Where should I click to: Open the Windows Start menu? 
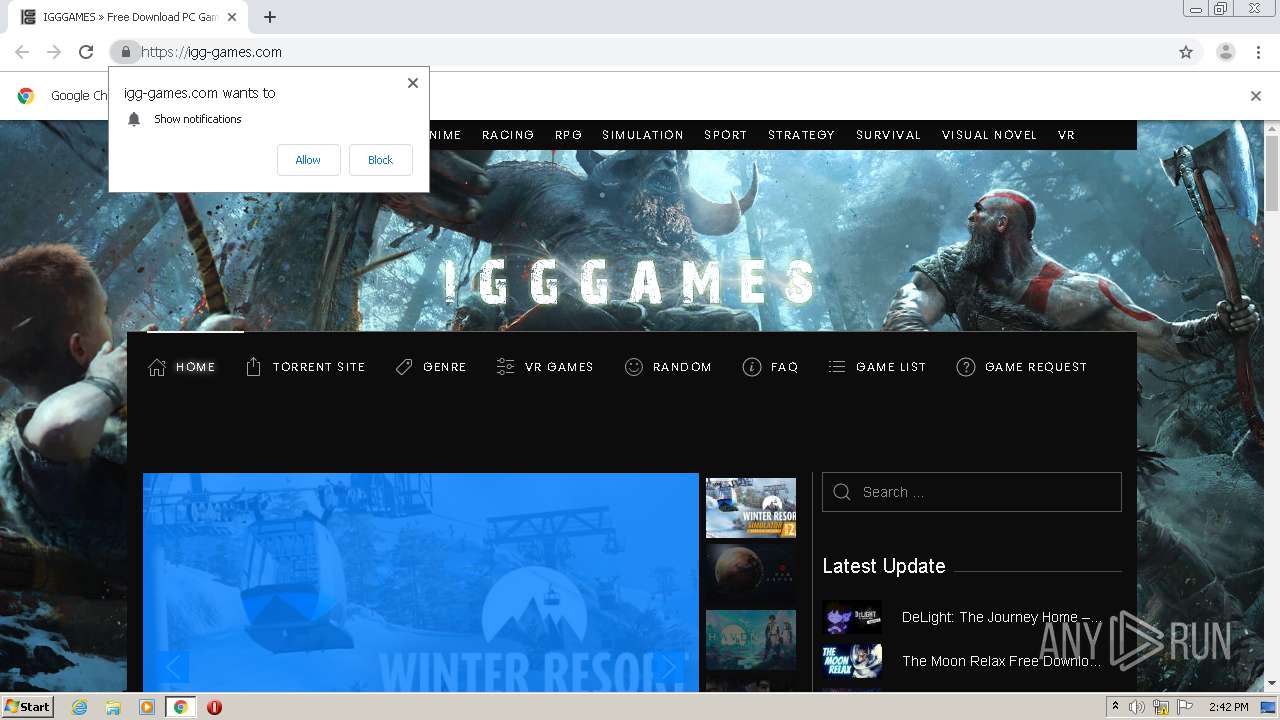click(x=27, y=707)
